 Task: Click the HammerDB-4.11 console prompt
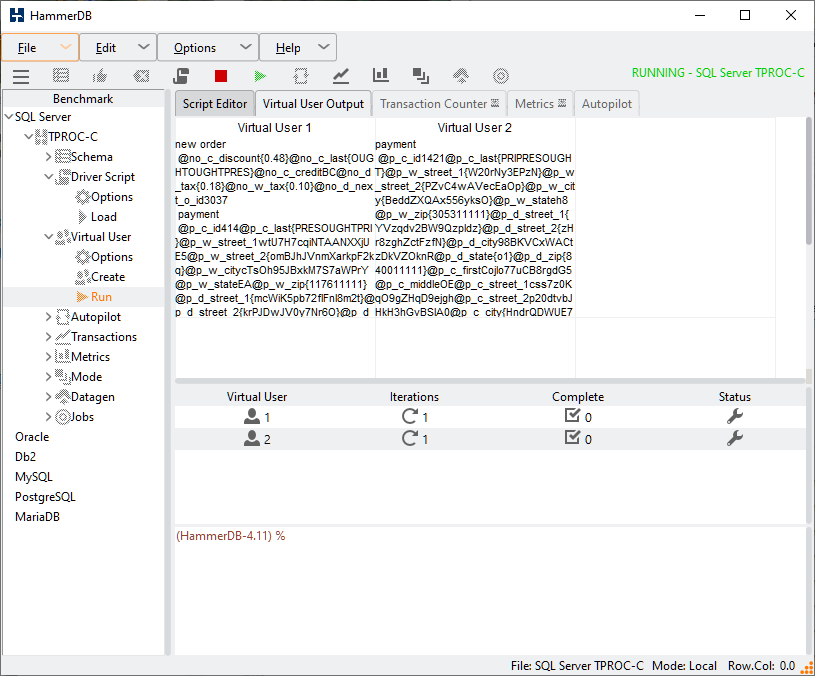click(230, 536)
